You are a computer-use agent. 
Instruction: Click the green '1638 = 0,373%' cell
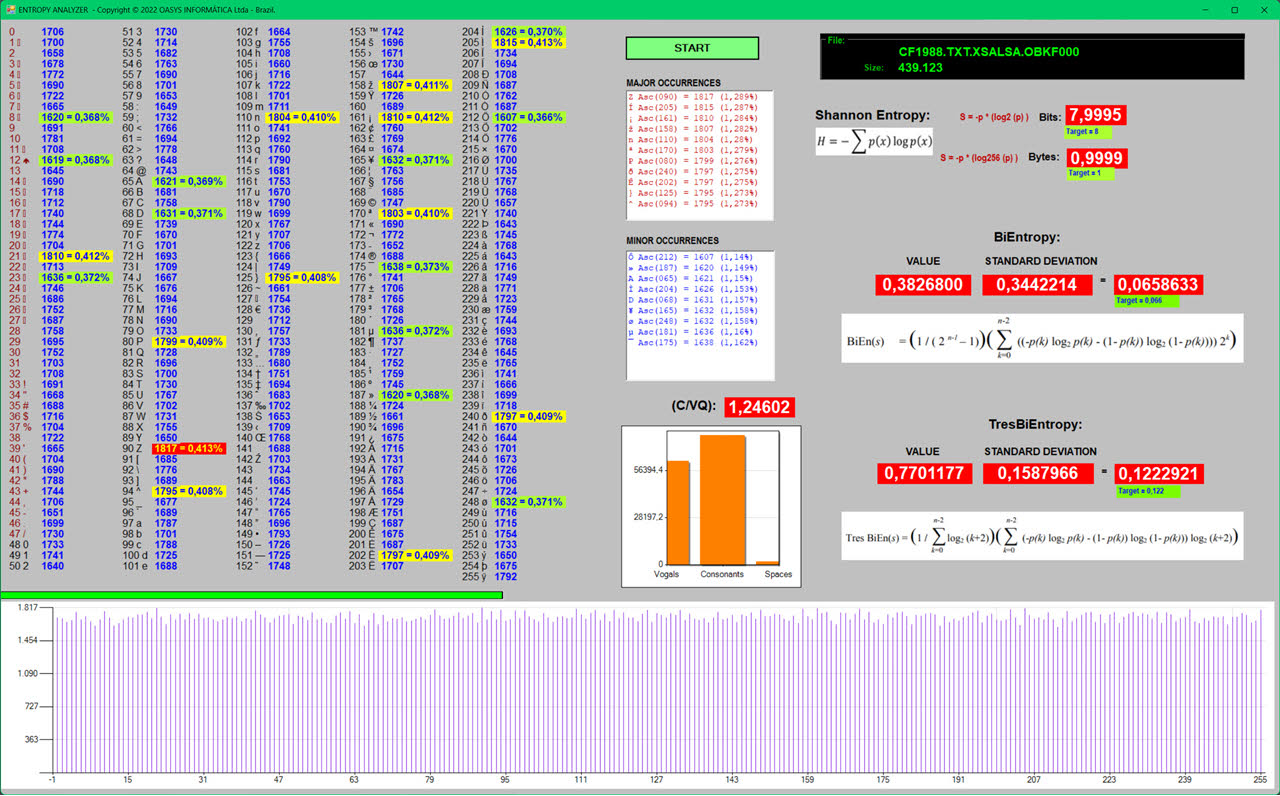tap(416, 267)
